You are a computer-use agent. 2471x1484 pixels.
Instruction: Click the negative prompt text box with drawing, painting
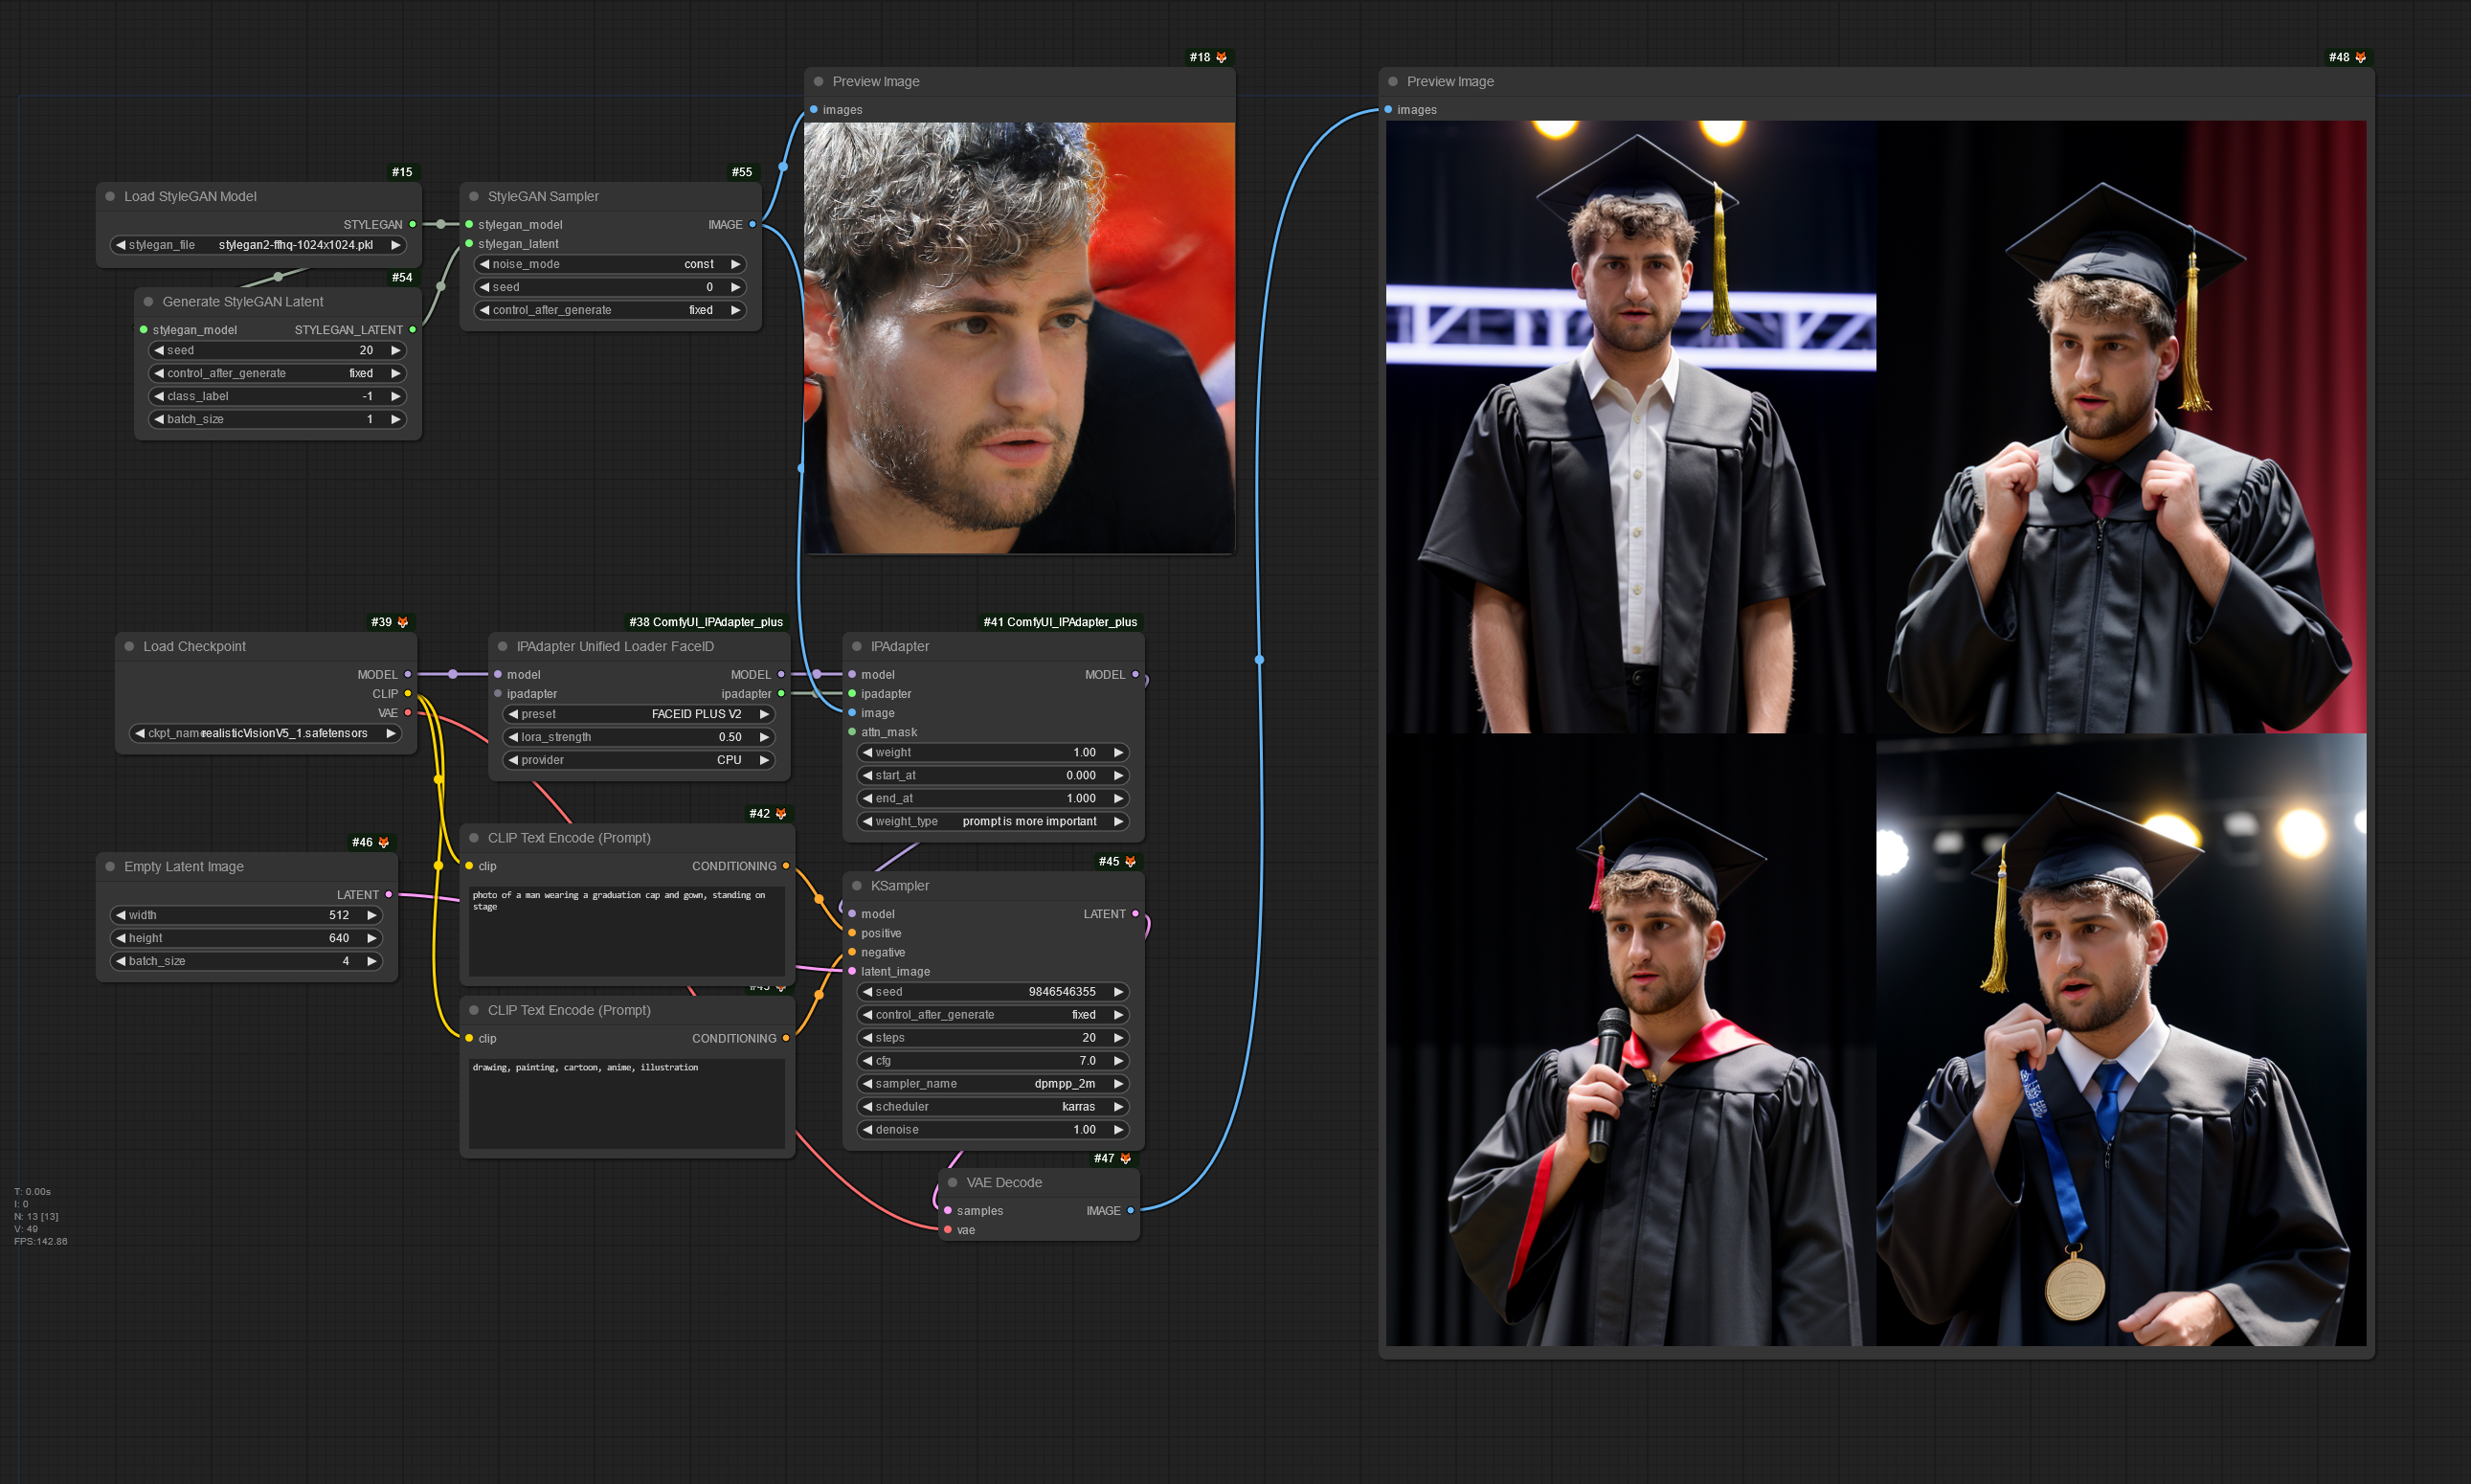tap(627, 1103)
